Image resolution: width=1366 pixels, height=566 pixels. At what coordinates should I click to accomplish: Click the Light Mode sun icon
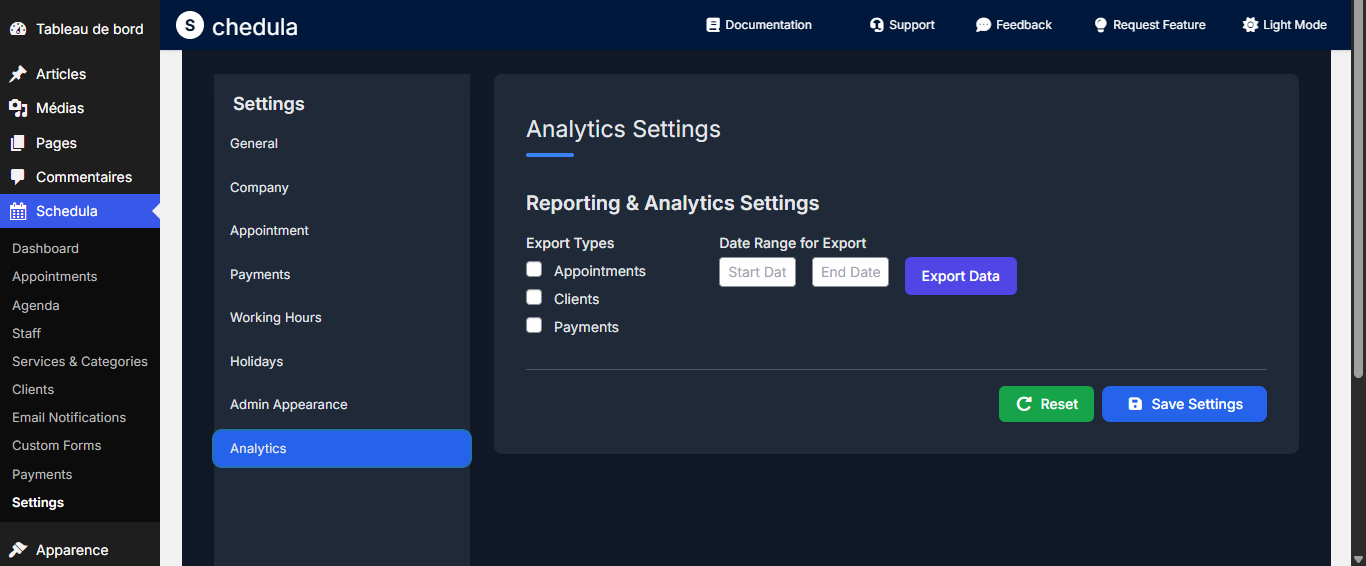pyautogui.click(x=1250, y=25)
